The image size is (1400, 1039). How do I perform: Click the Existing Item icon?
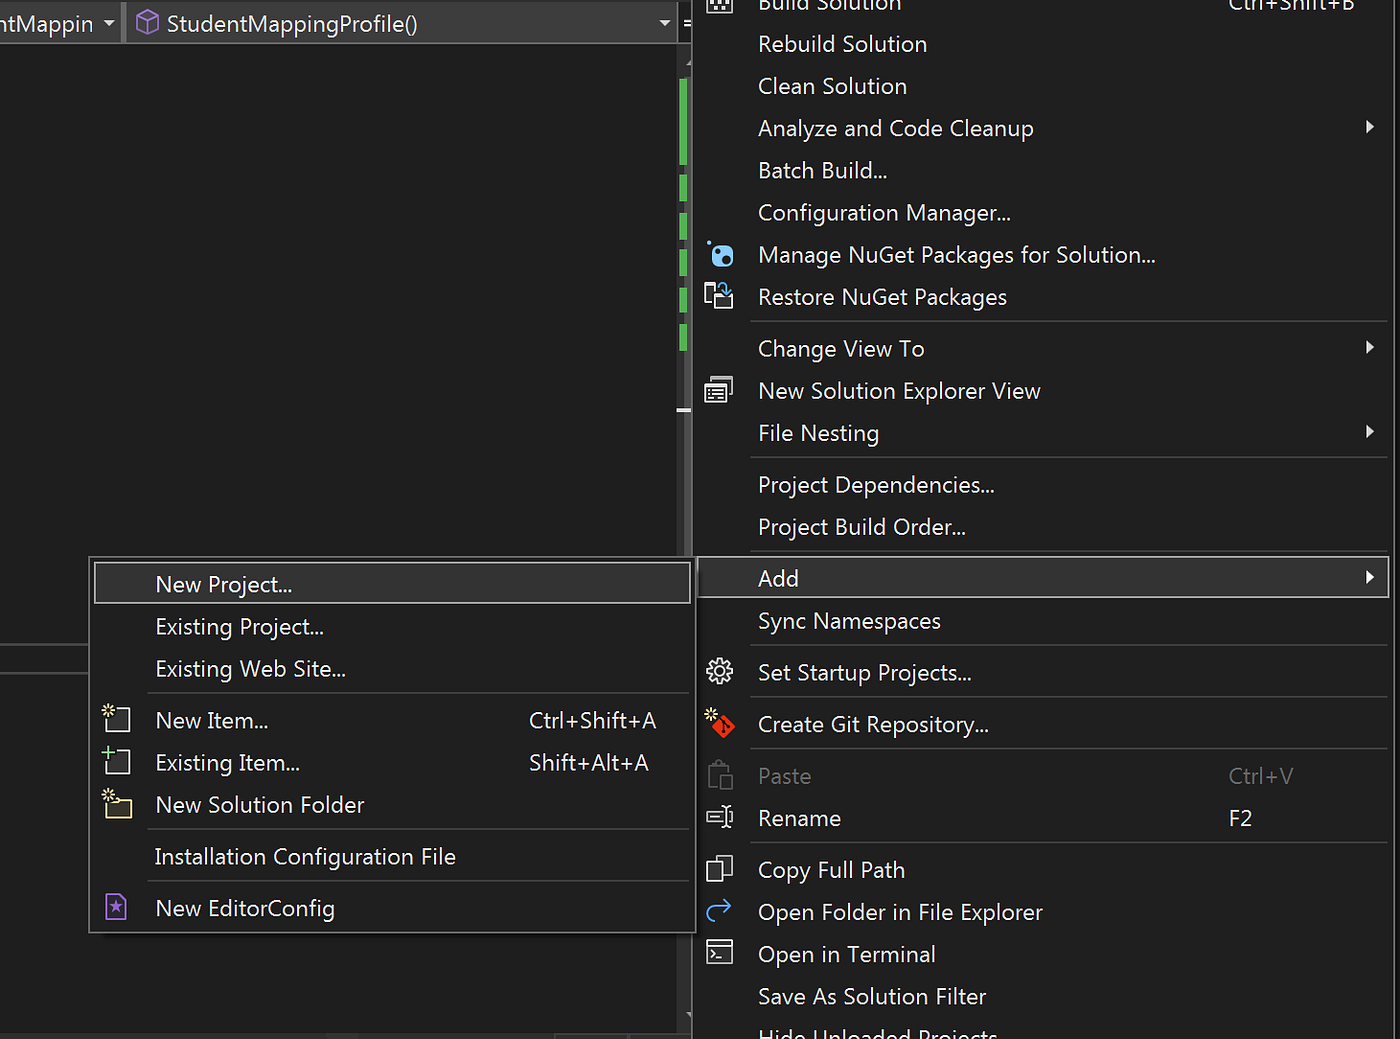(117, 761)
